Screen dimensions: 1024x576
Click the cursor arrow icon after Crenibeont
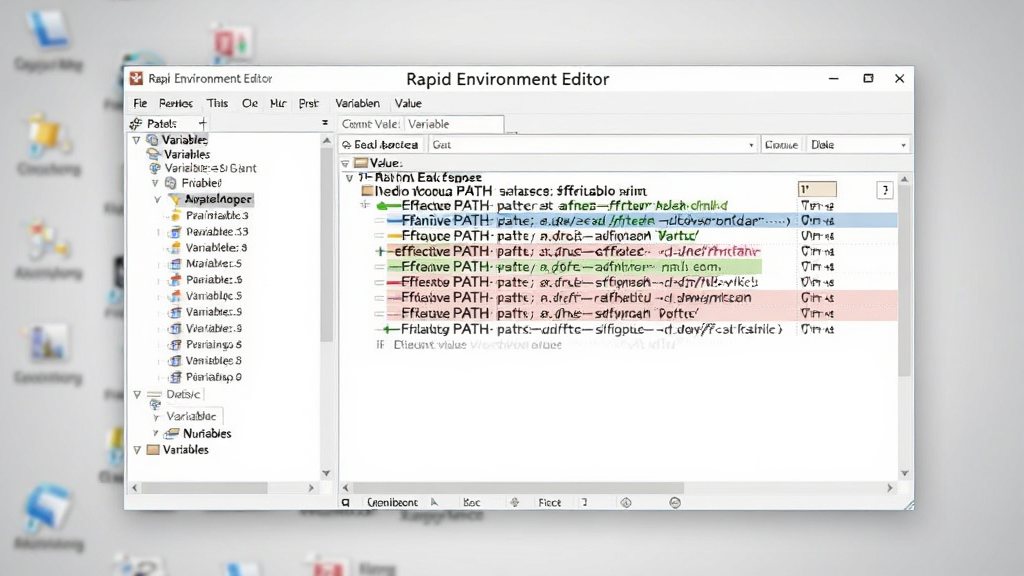click(x=434, y=502)
